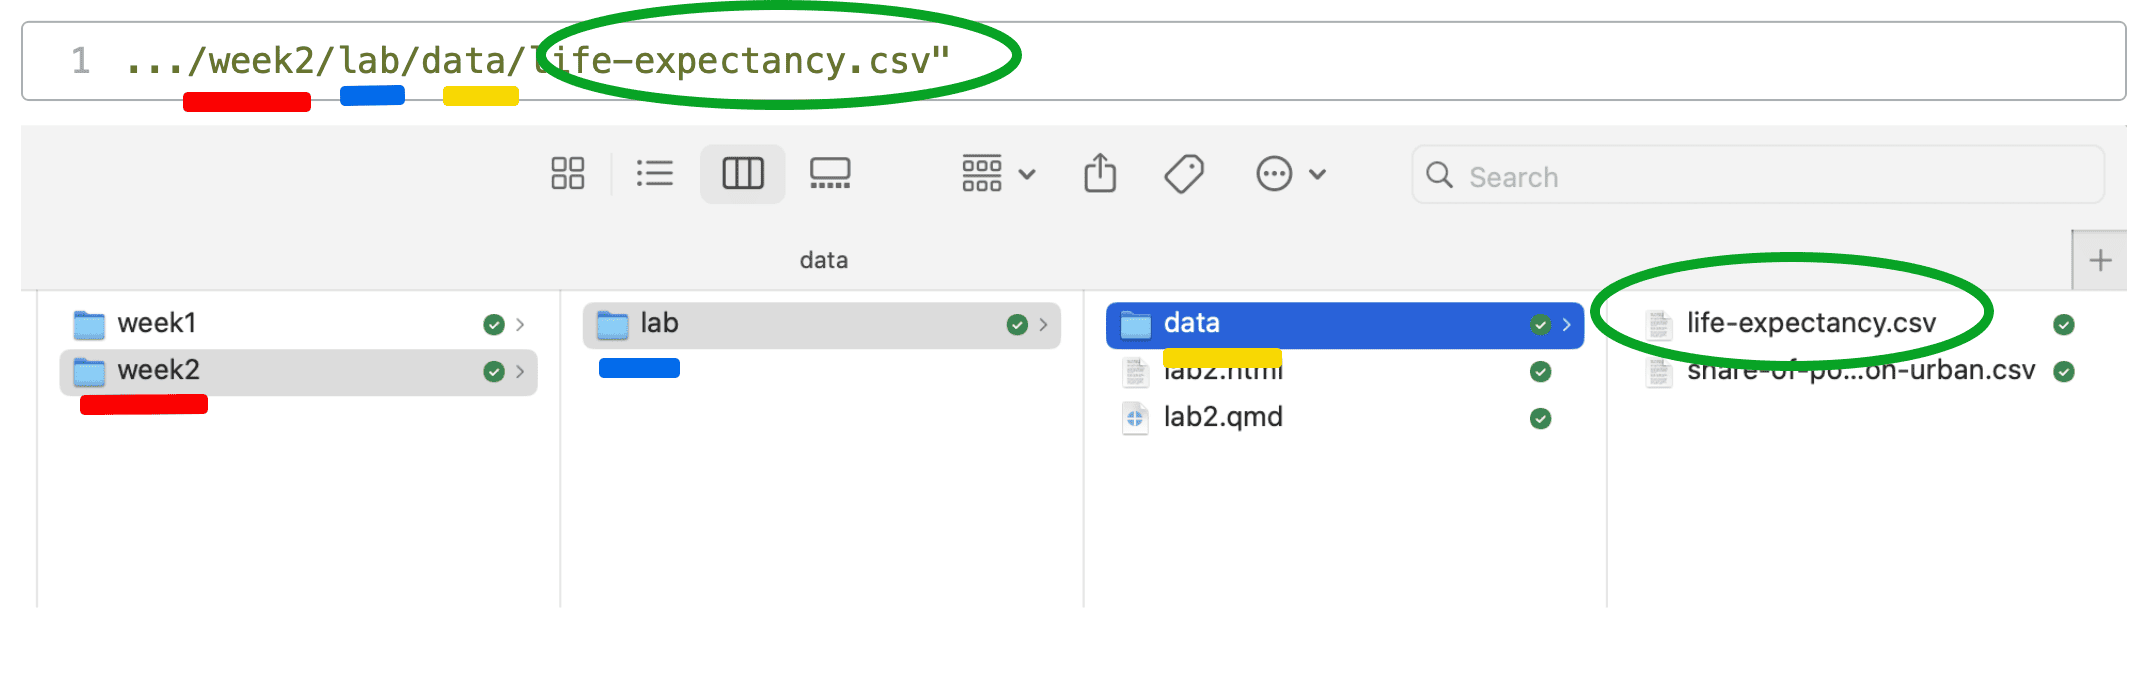Click the data folder icon
2156x696 pixels.
[1135, 324]
